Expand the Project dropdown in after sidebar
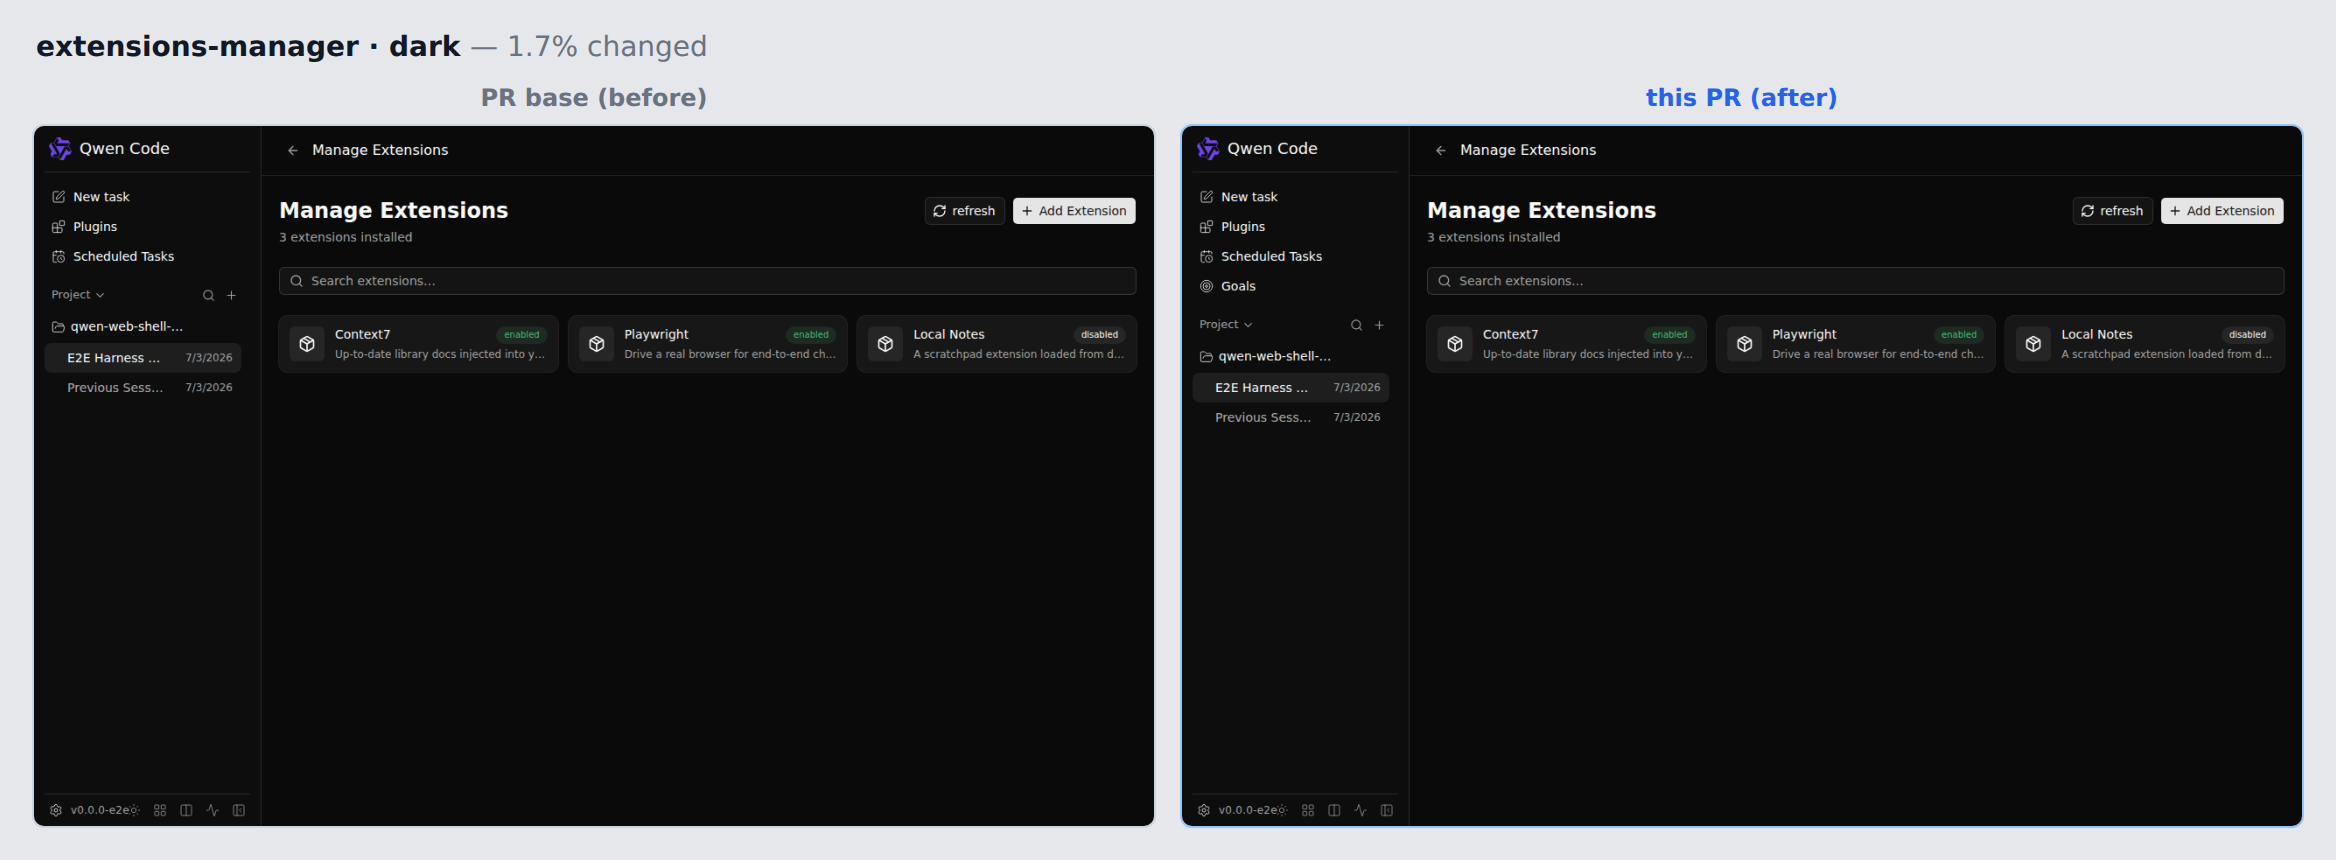Viewport: 2336px width, 860px height. [1226, 325]
